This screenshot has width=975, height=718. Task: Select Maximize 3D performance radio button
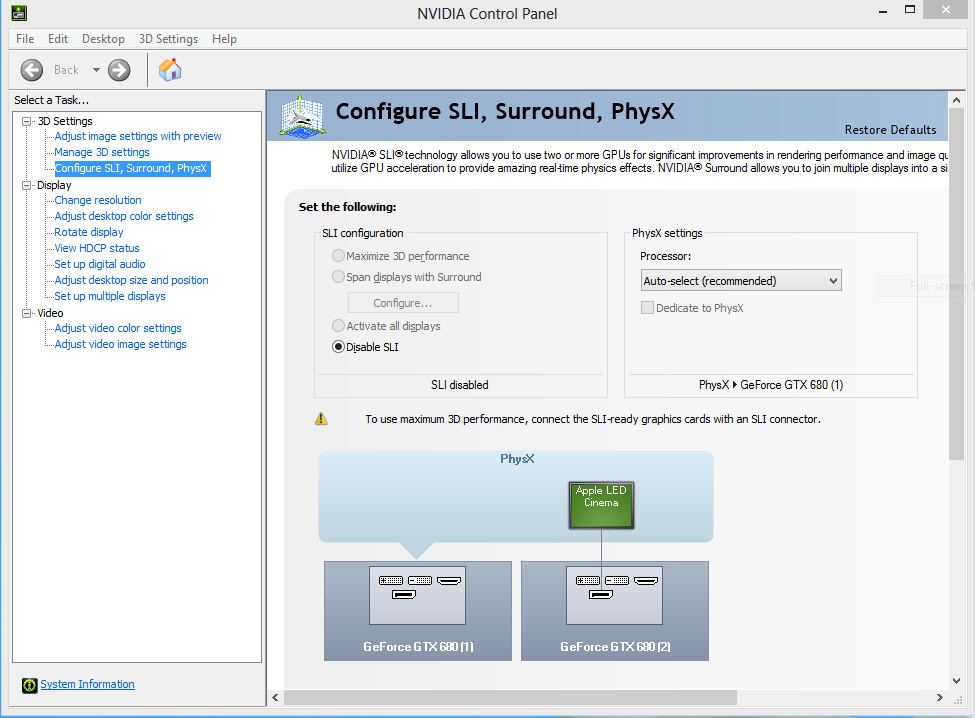tap(338, 255)
